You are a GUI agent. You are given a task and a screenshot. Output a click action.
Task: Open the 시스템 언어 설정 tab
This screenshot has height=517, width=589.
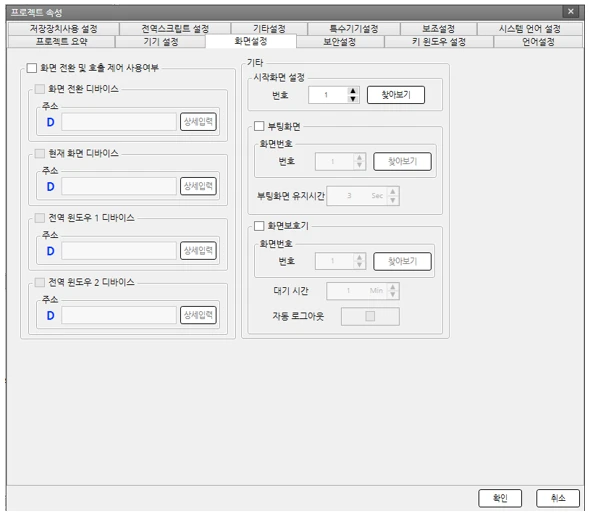[530, 29]
